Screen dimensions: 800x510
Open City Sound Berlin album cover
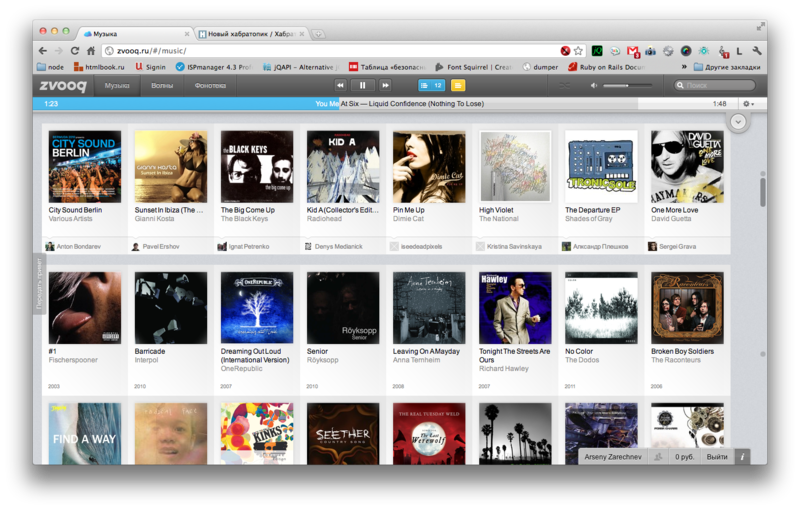click(x=85, y=167)
